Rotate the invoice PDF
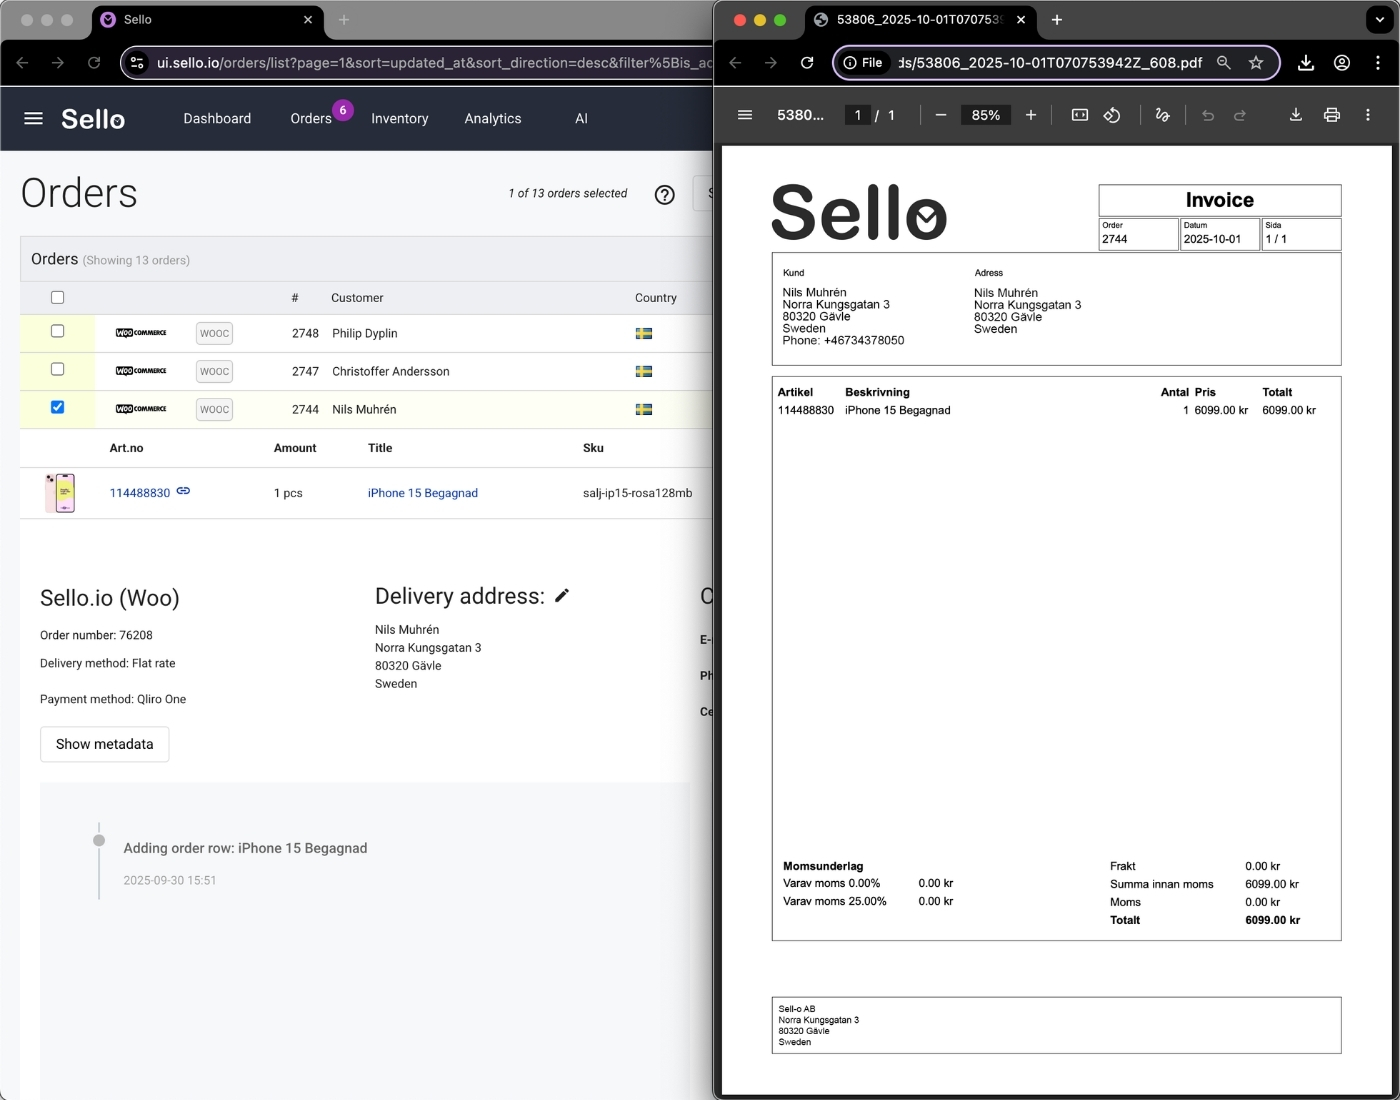 tap(1112, 115)
